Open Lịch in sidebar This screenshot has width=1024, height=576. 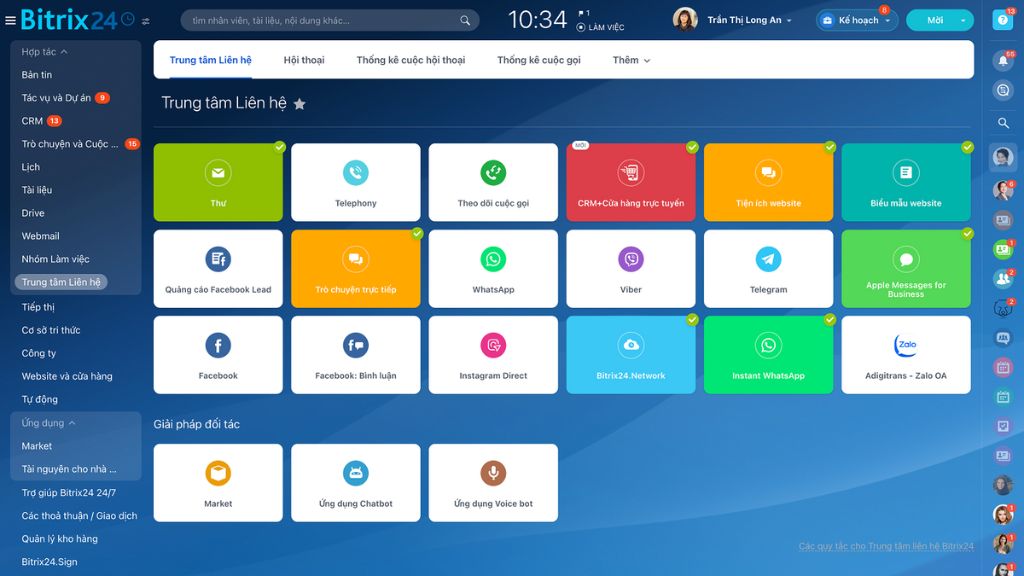click(x=31, y=167)
